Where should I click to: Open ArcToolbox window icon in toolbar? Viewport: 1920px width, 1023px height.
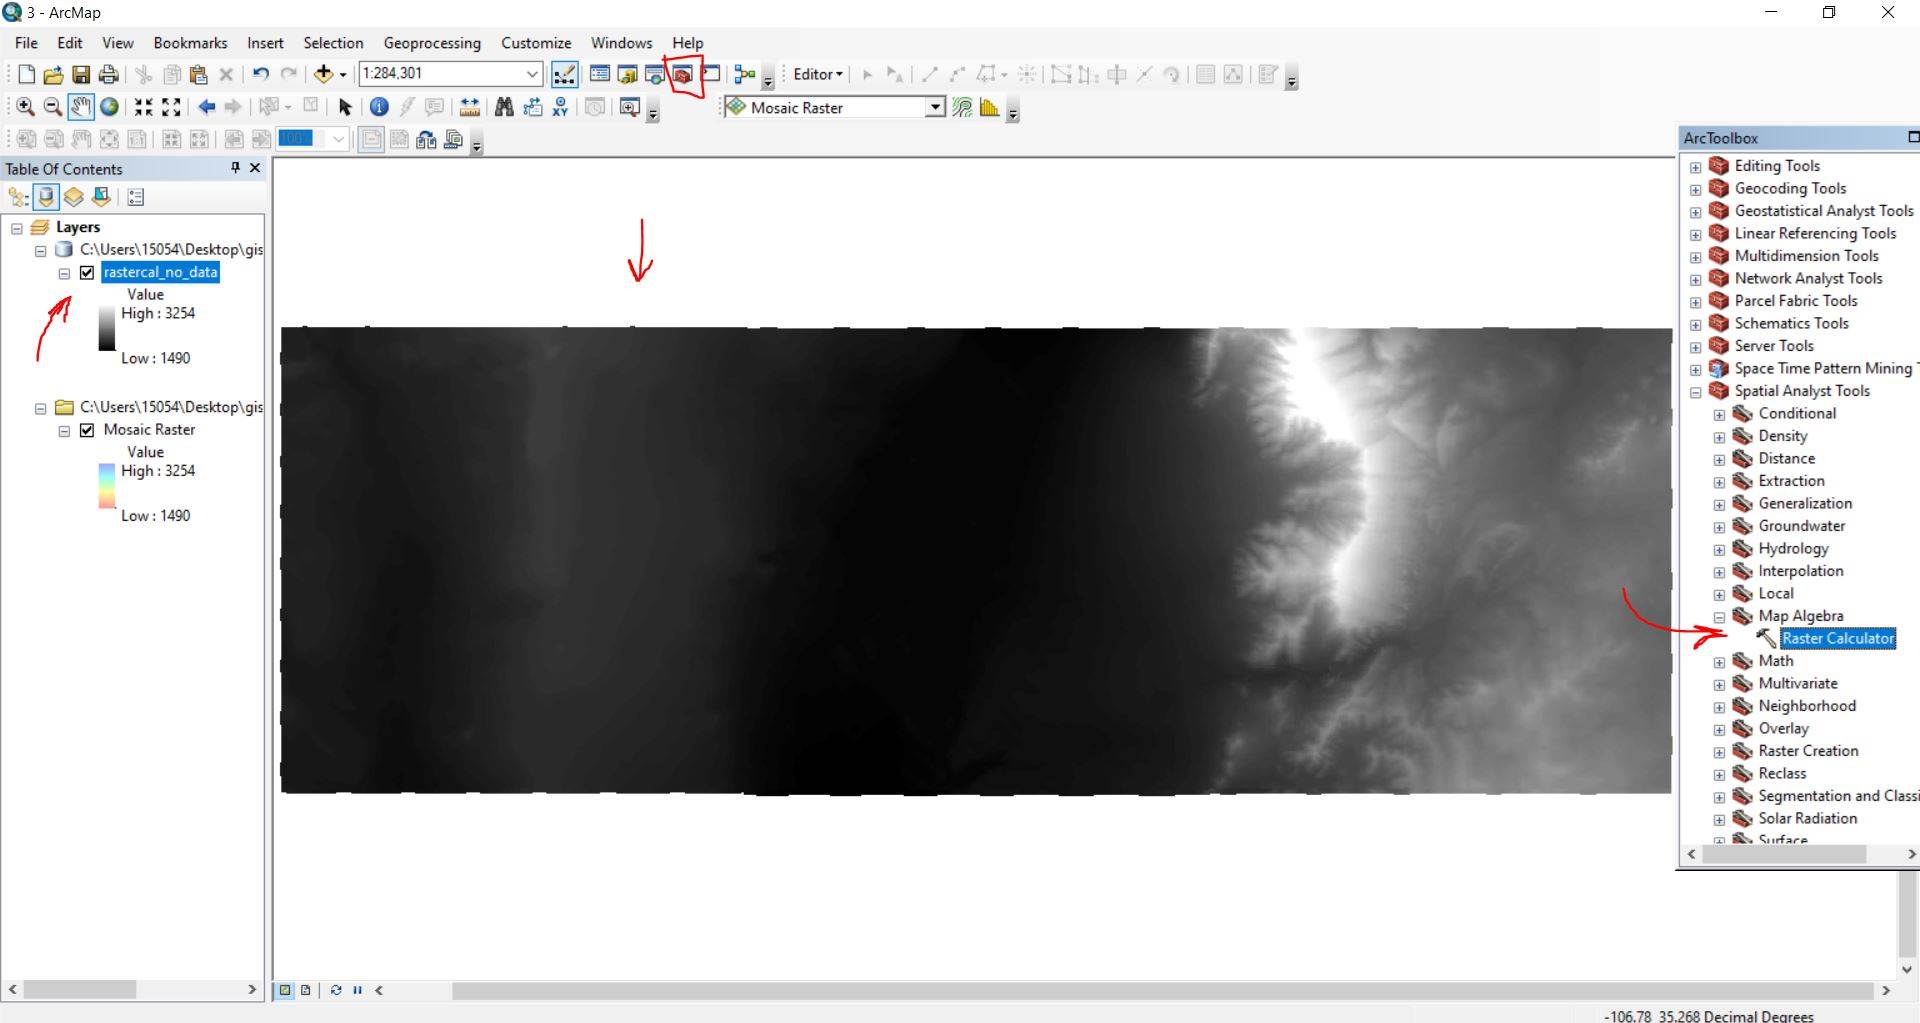683,74
